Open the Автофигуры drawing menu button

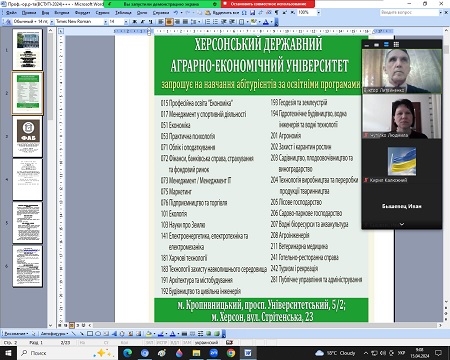coord(54,333)
